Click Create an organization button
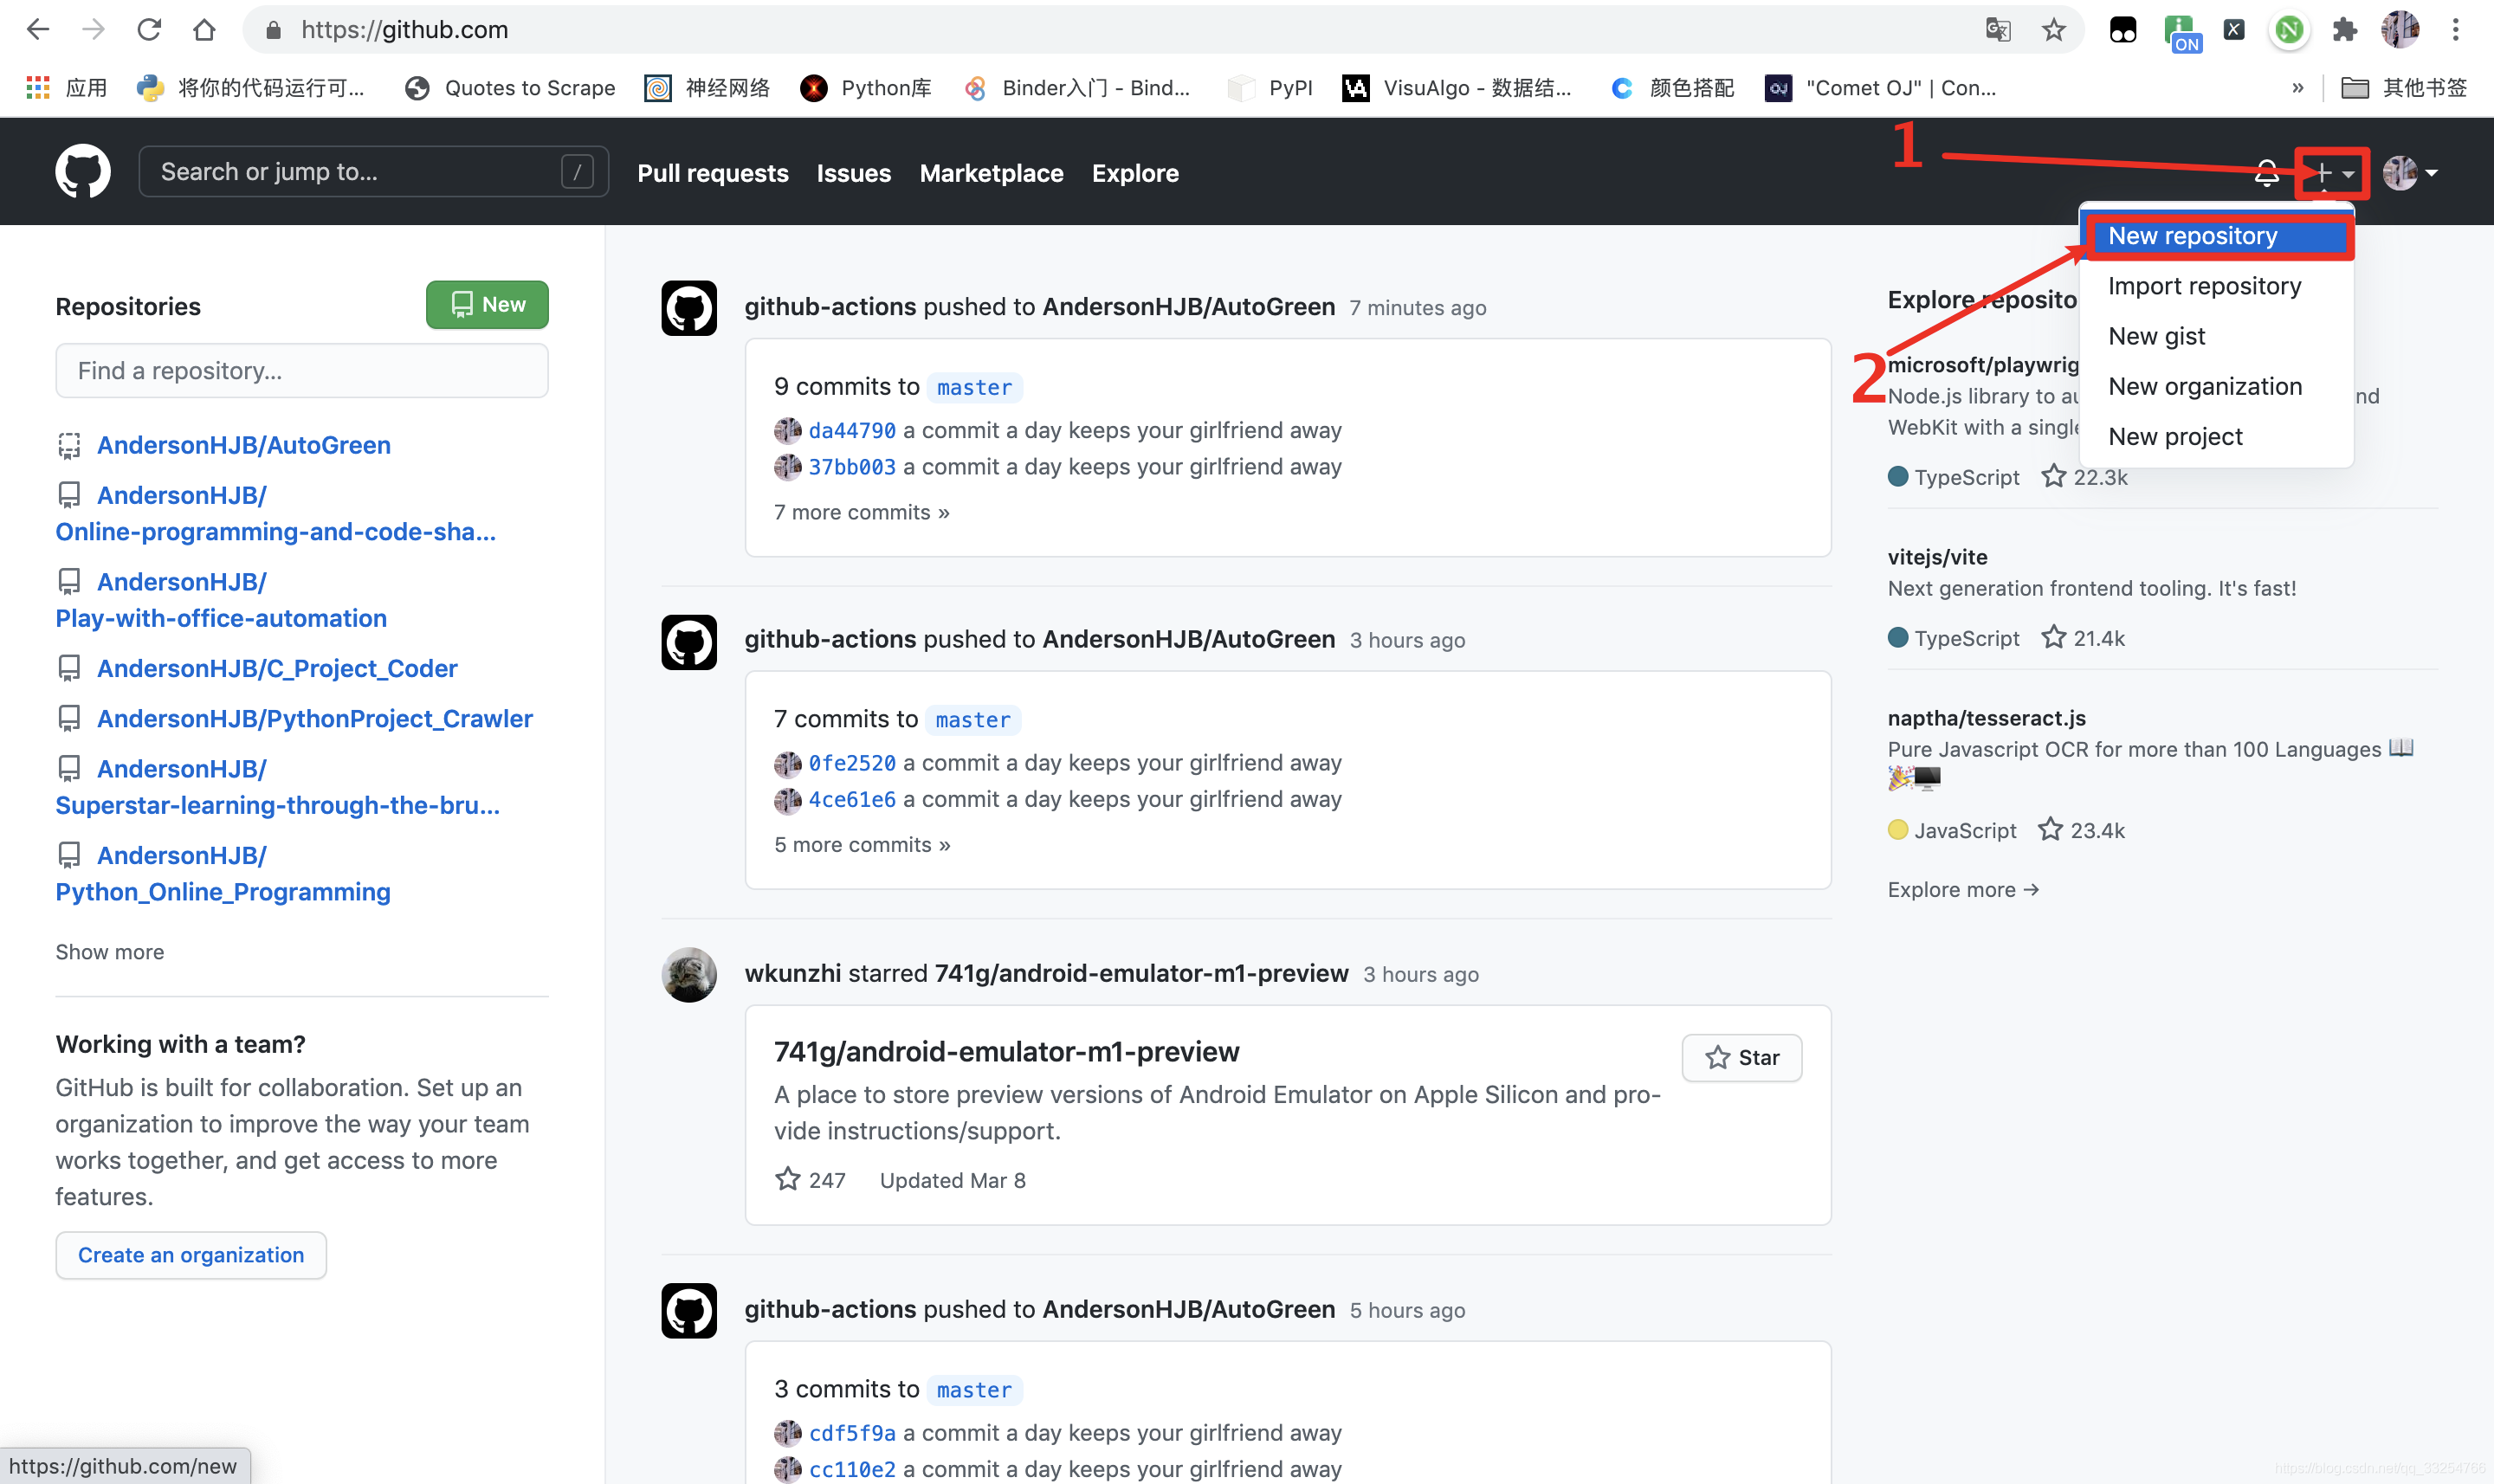 point(189,1256)
